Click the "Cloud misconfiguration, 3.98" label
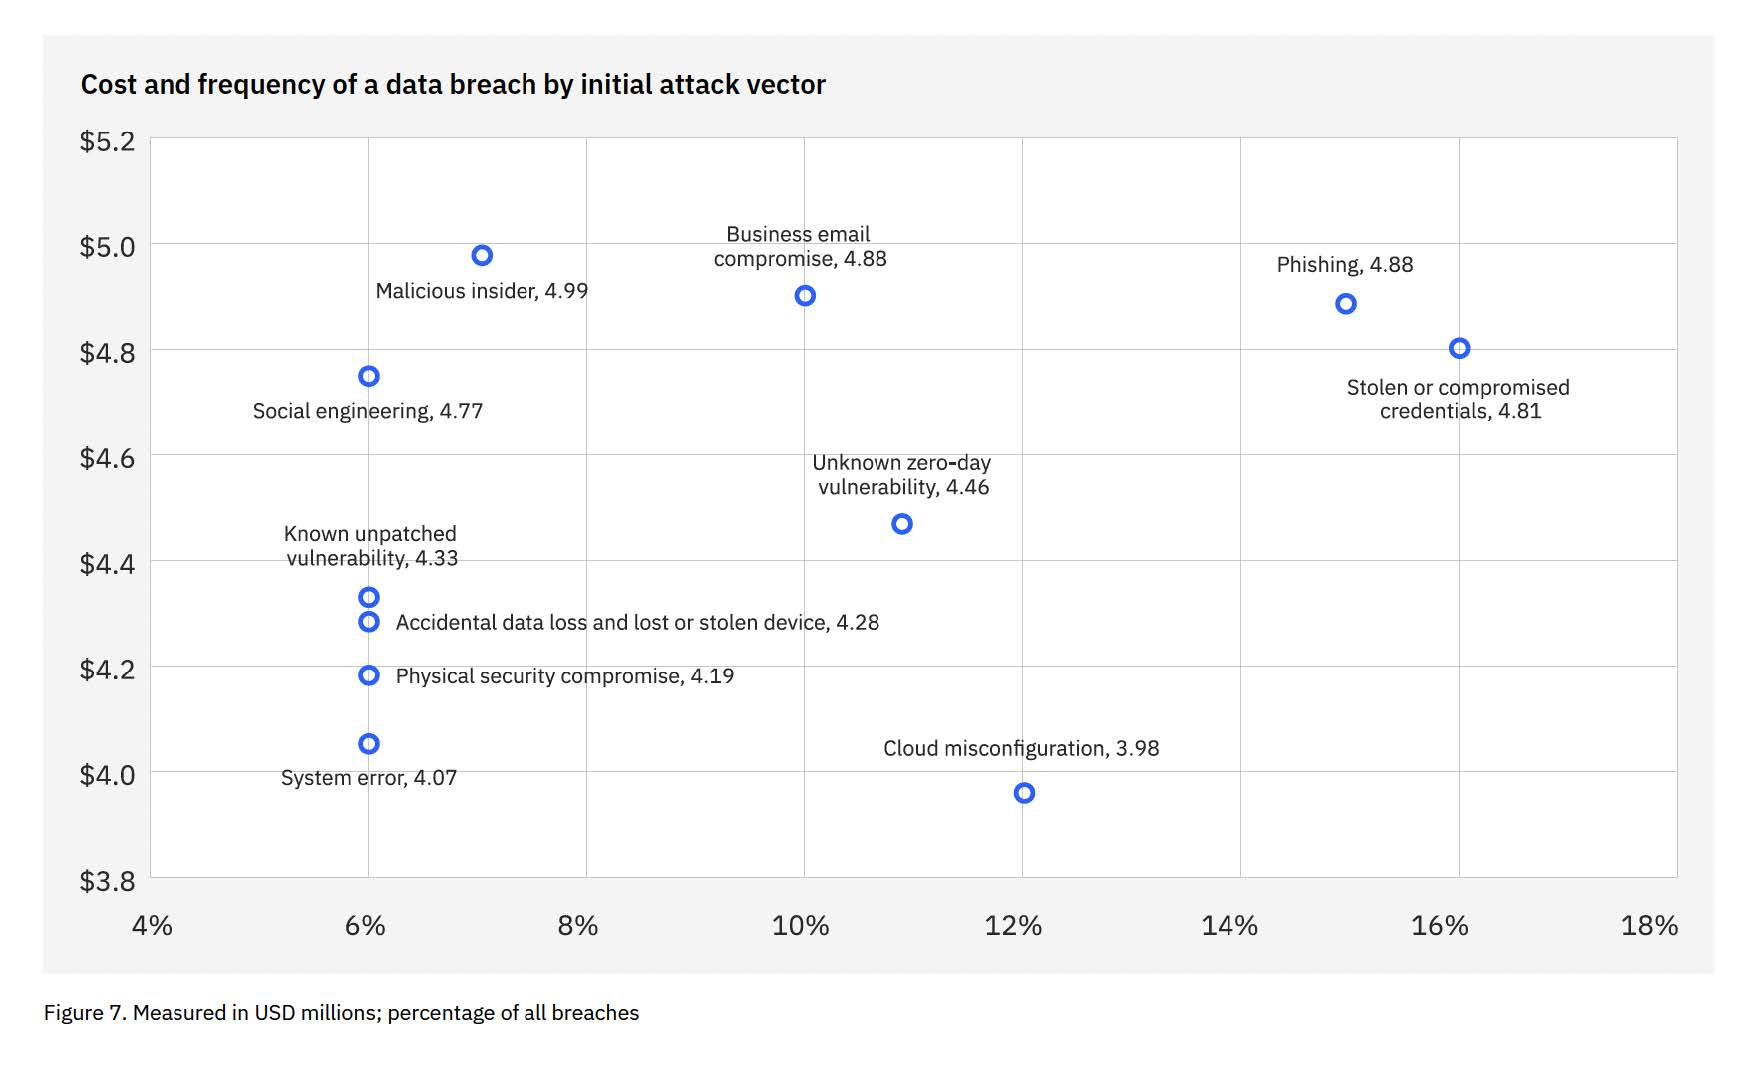This screenshot has width=1755, height=1080. click(x=1021, y=749)
